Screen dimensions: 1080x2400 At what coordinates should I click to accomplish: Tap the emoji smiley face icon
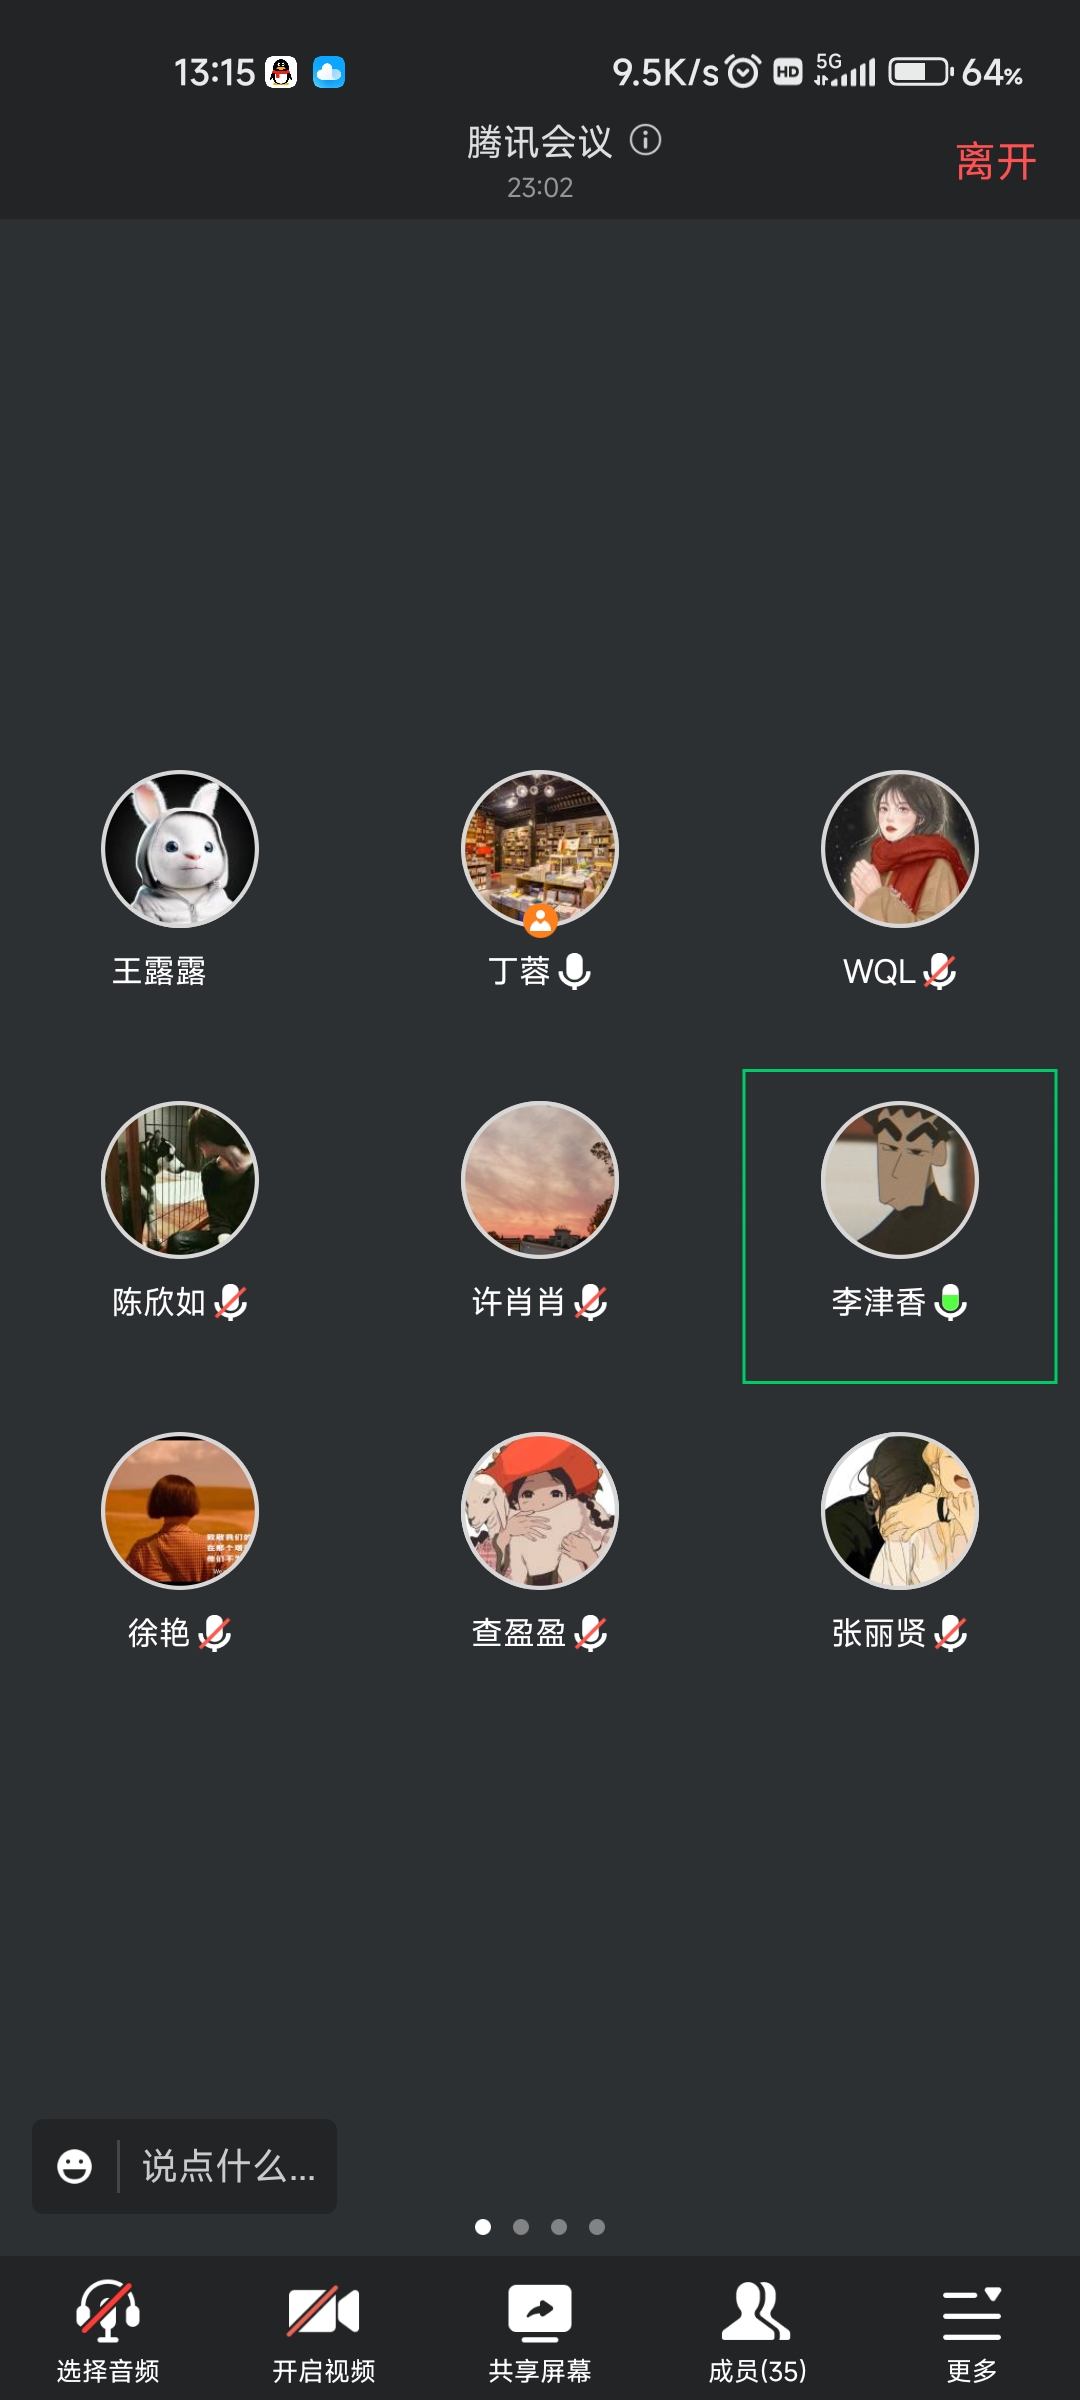tap(75, 2166)
